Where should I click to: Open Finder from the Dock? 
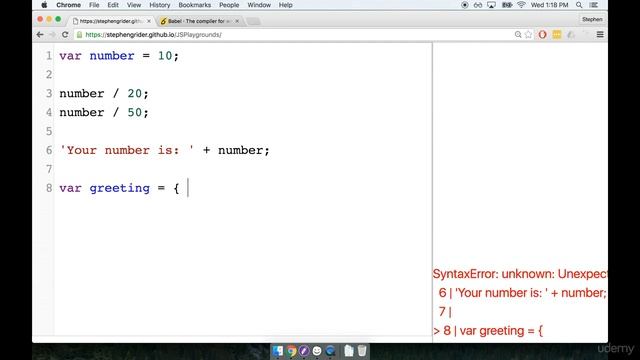(278, 351)
